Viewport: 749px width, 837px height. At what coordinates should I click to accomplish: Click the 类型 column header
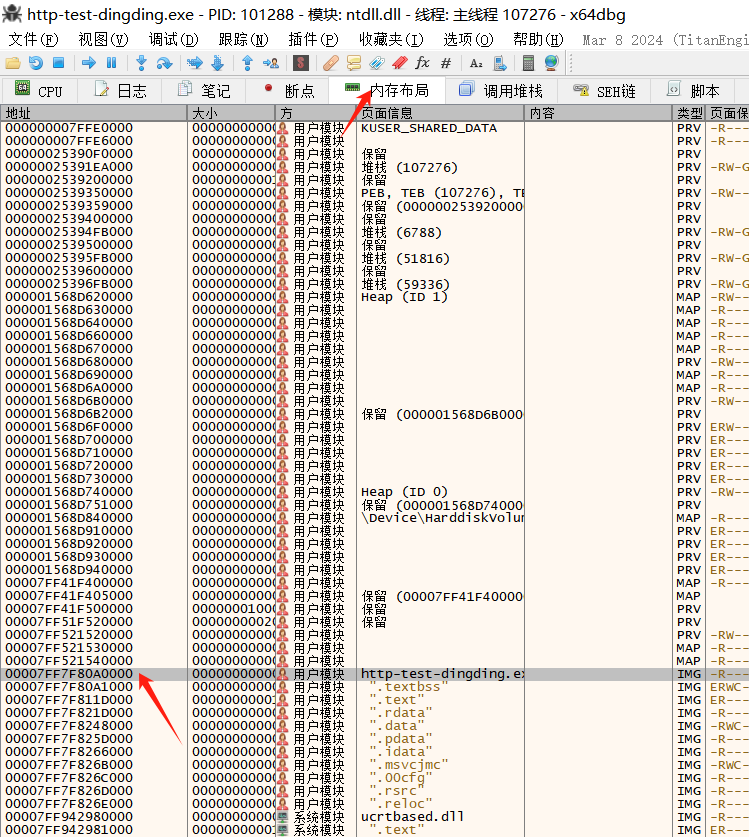pyautogui.click(x=689, y=113)
